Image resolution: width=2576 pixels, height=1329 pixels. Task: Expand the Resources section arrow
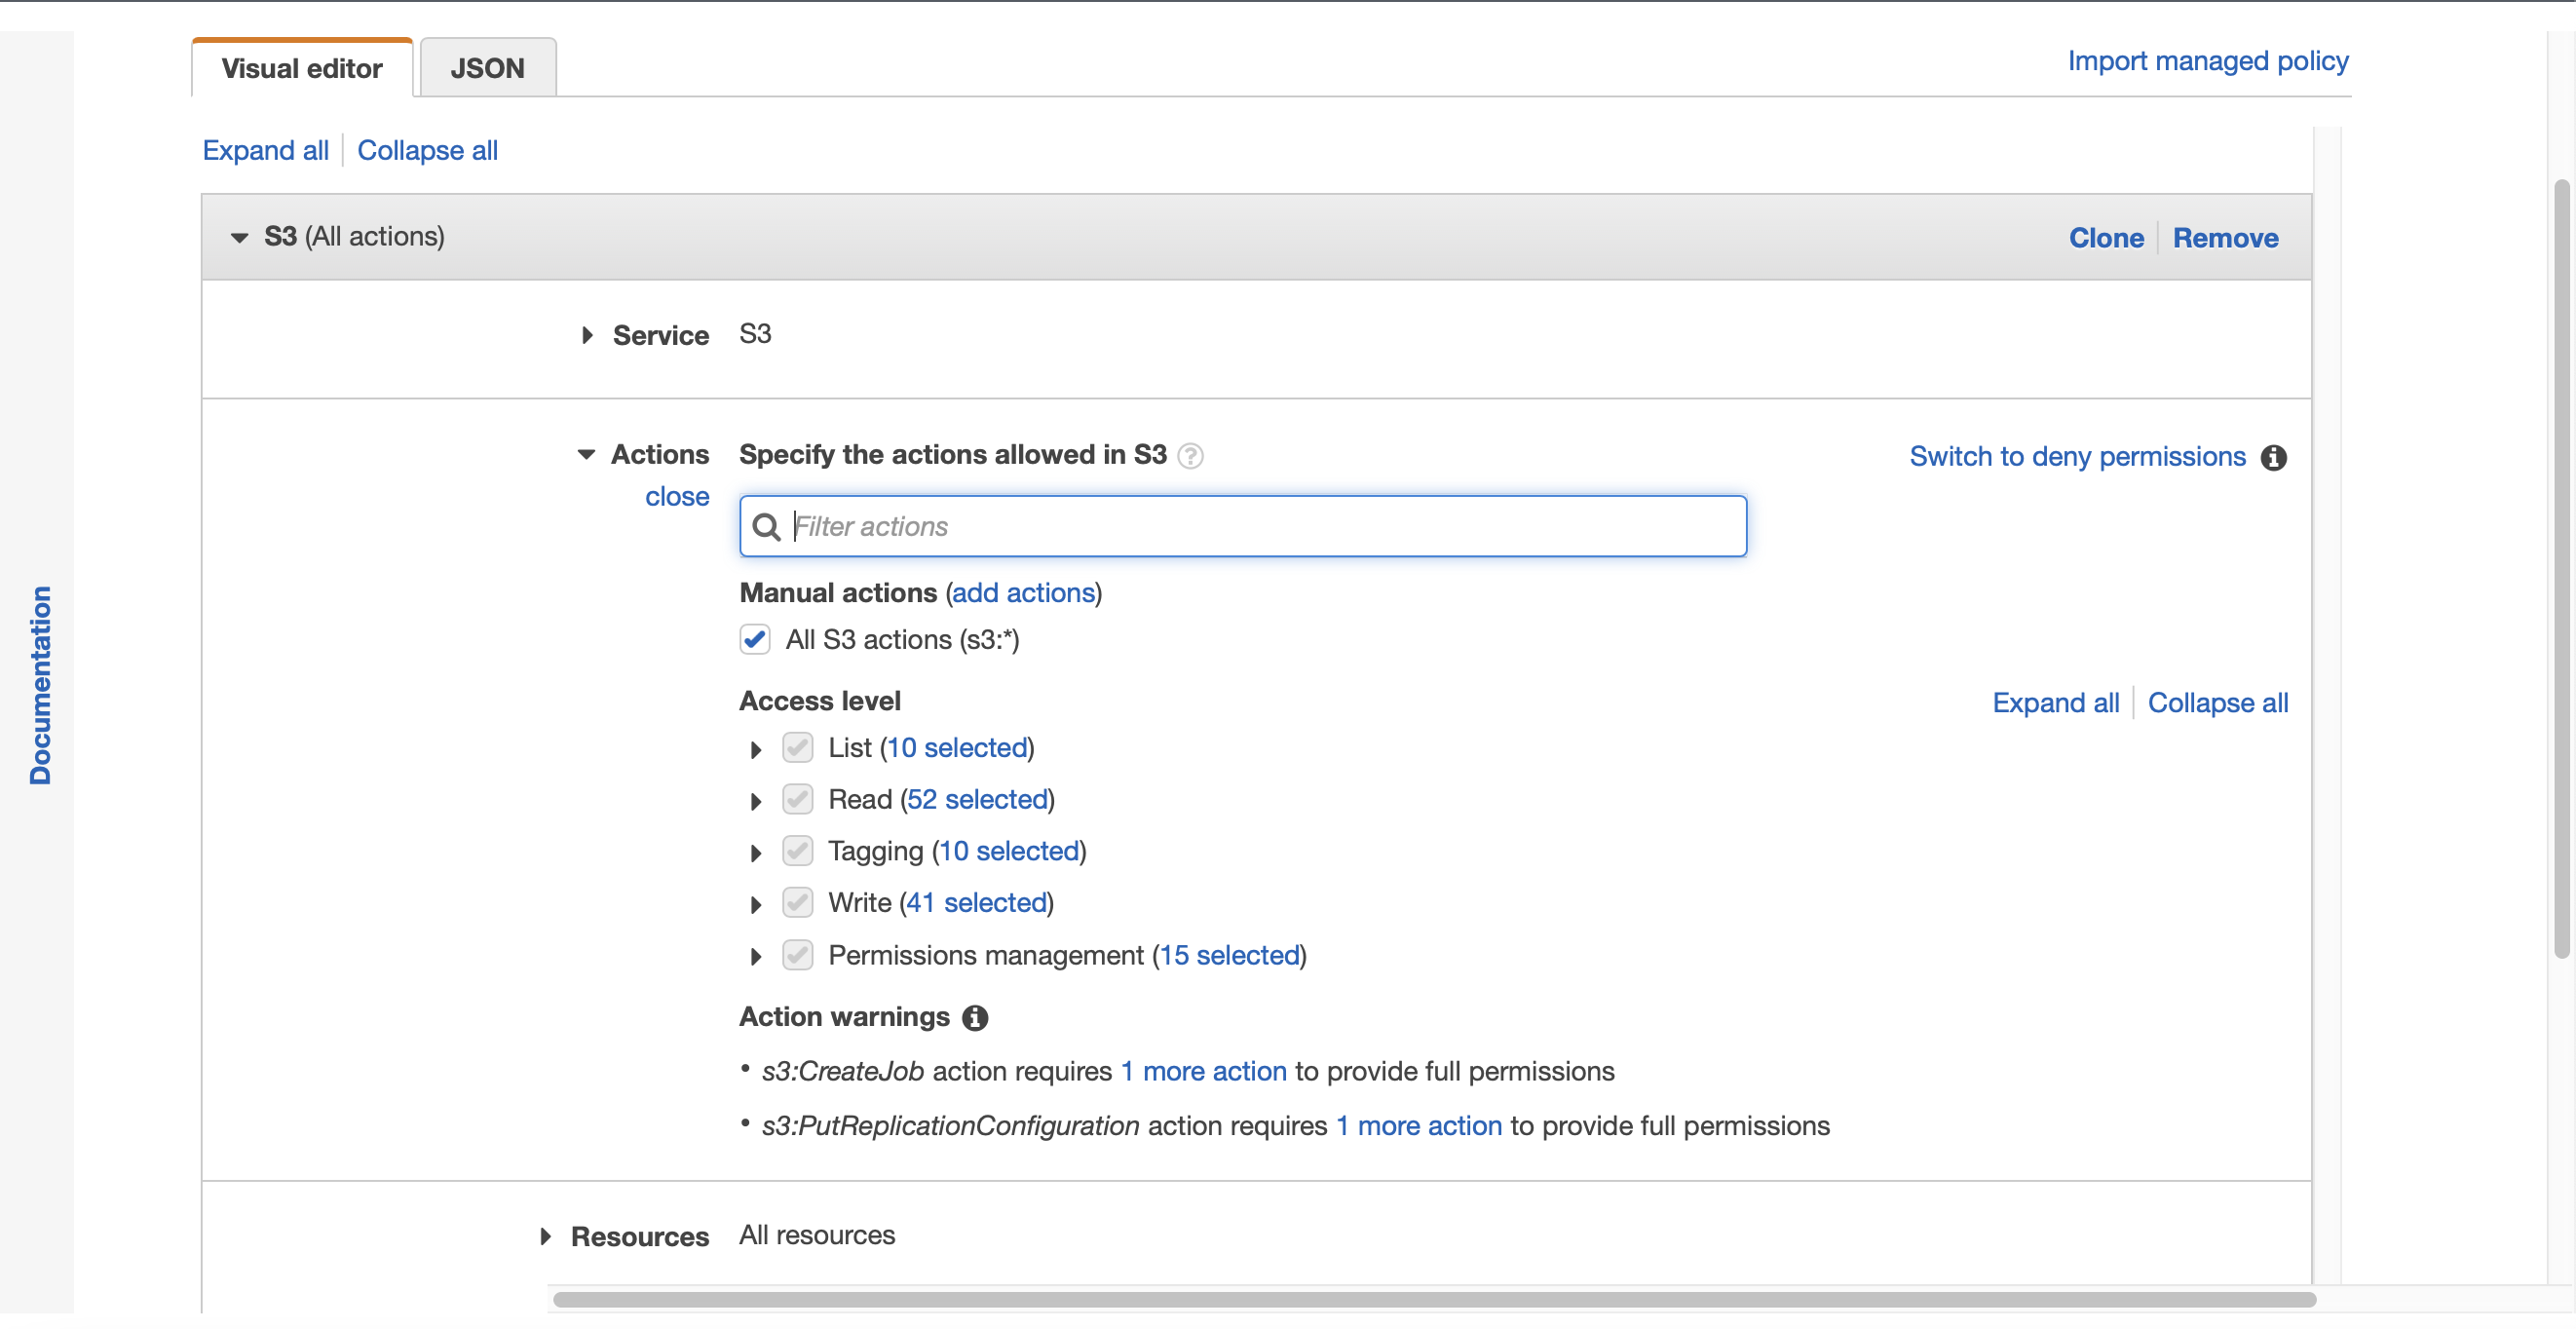click(545, 1237)
